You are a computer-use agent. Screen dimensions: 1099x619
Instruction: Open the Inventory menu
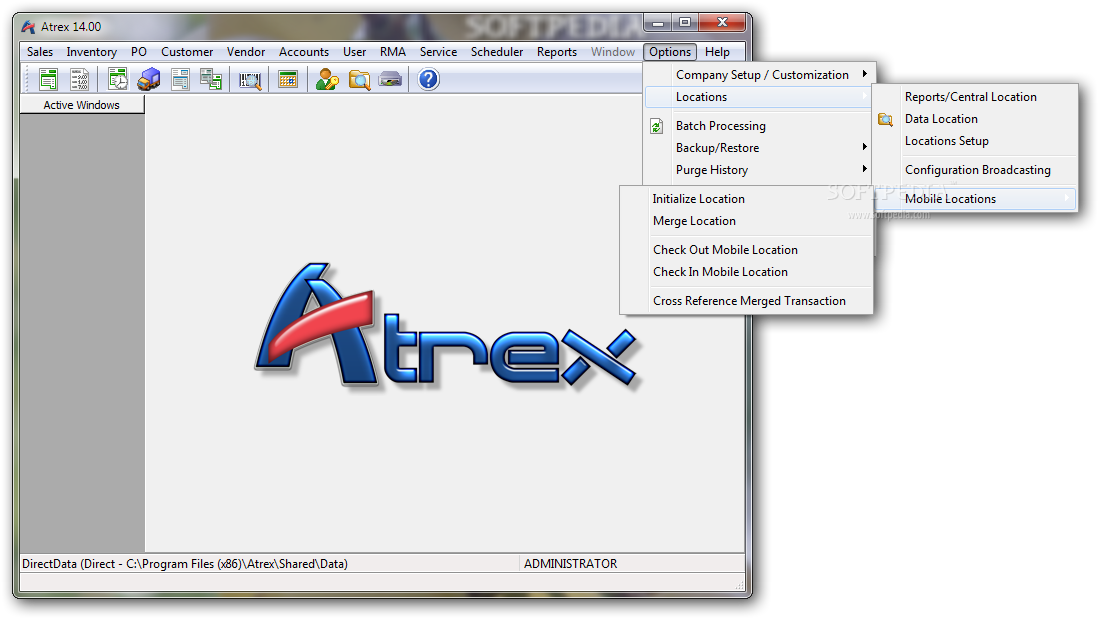point(92,52)
